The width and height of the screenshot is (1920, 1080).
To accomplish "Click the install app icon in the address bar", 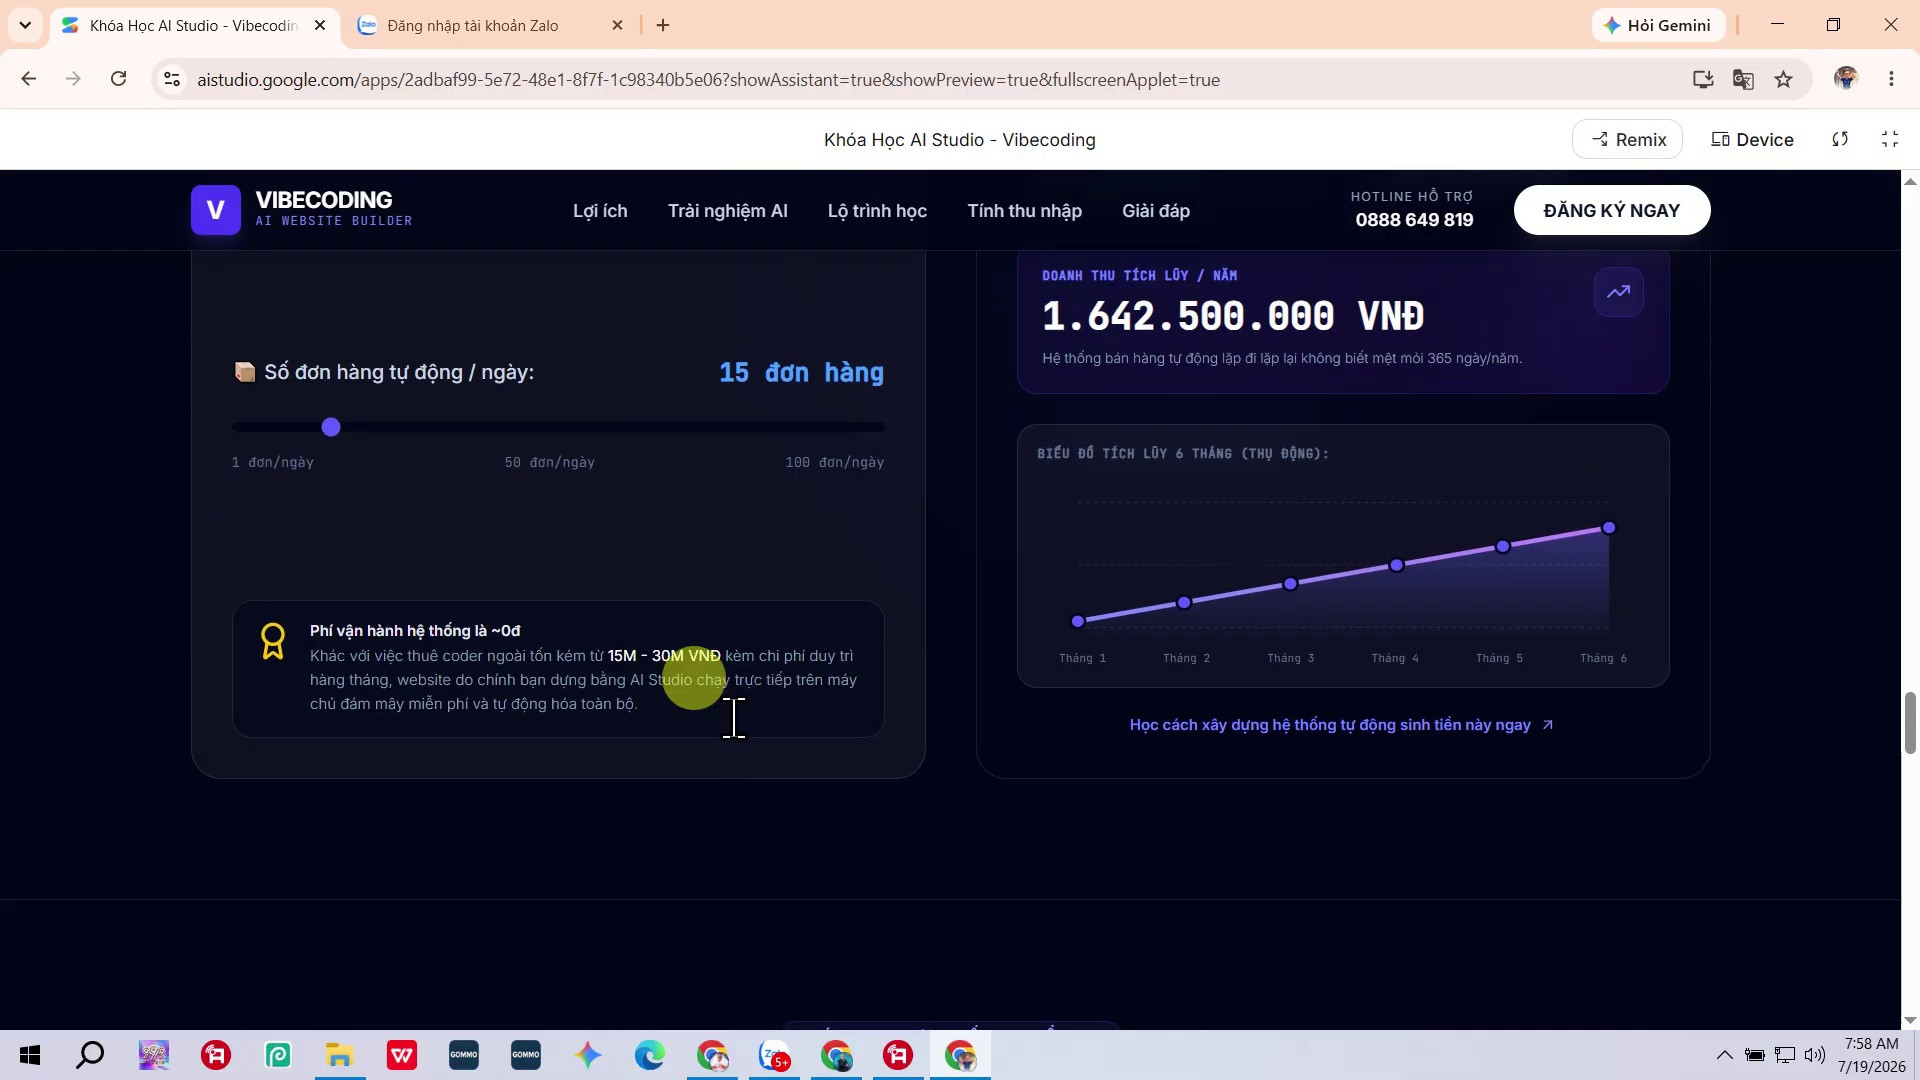I will 1703,80.
